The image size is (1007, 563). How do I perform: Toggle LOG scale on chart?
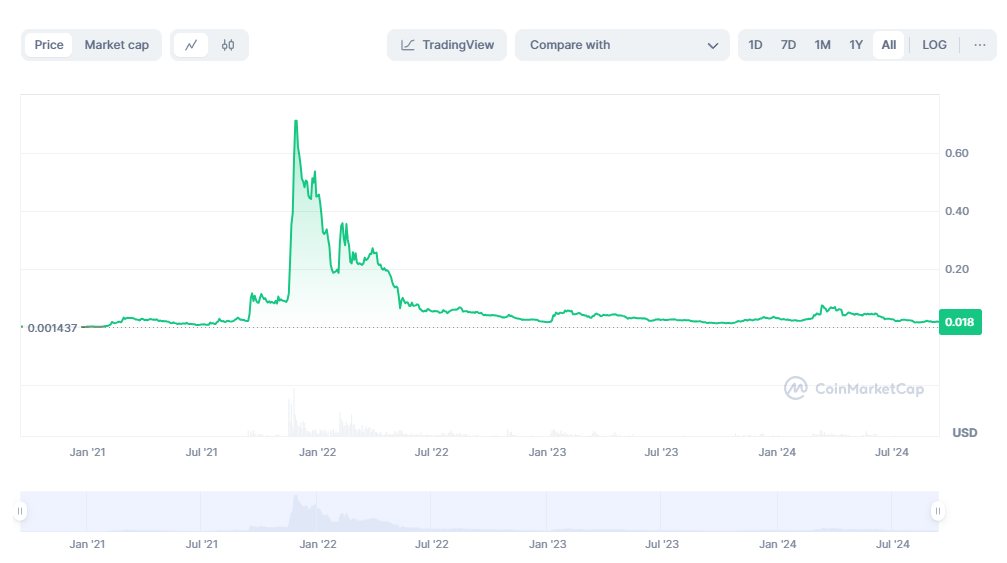[934, 45]
